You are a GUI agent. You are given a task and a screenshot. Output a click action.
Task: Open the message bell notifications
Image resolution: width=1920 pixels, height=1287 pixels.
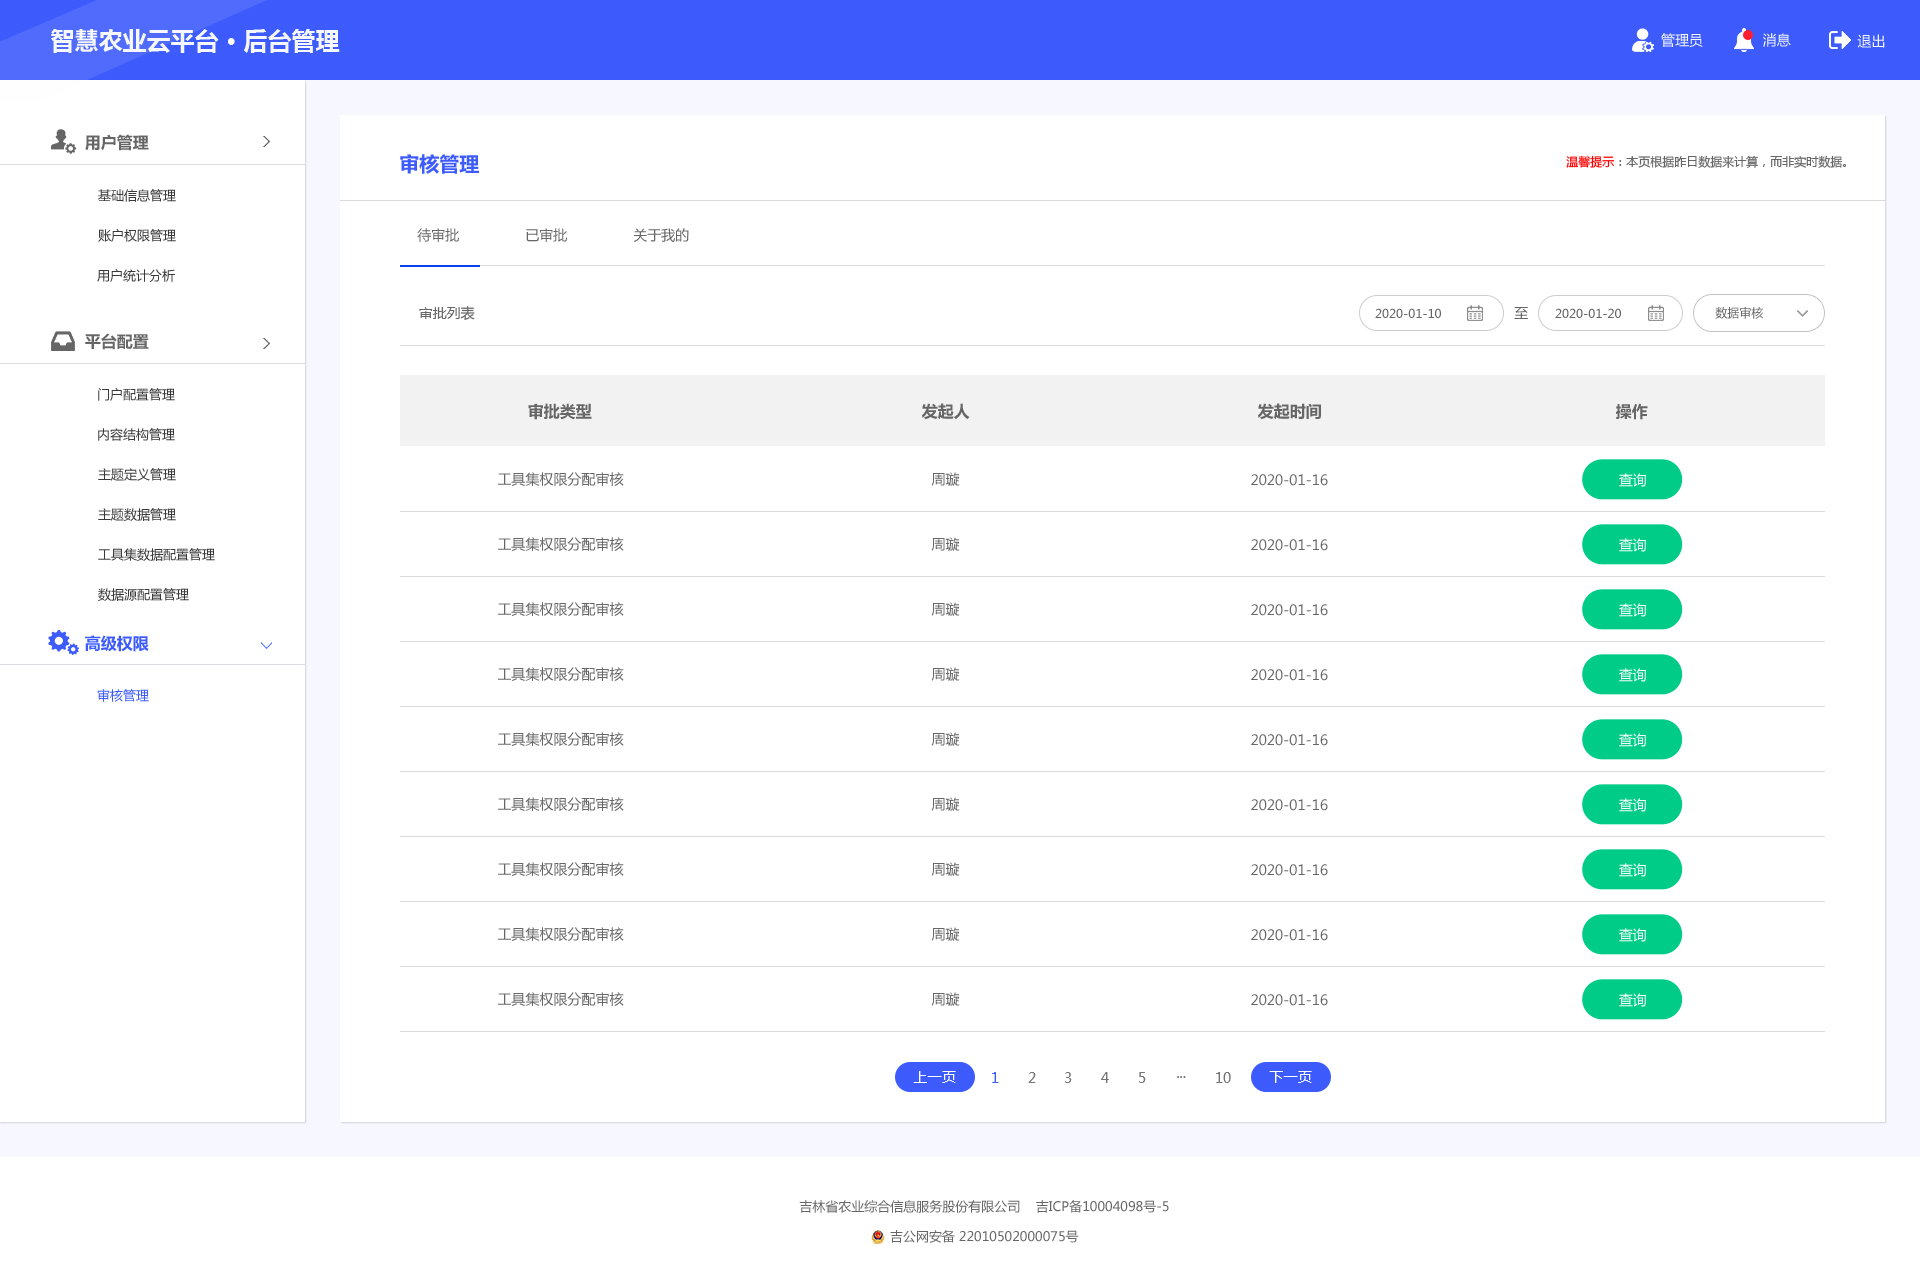pos(1744,40)
